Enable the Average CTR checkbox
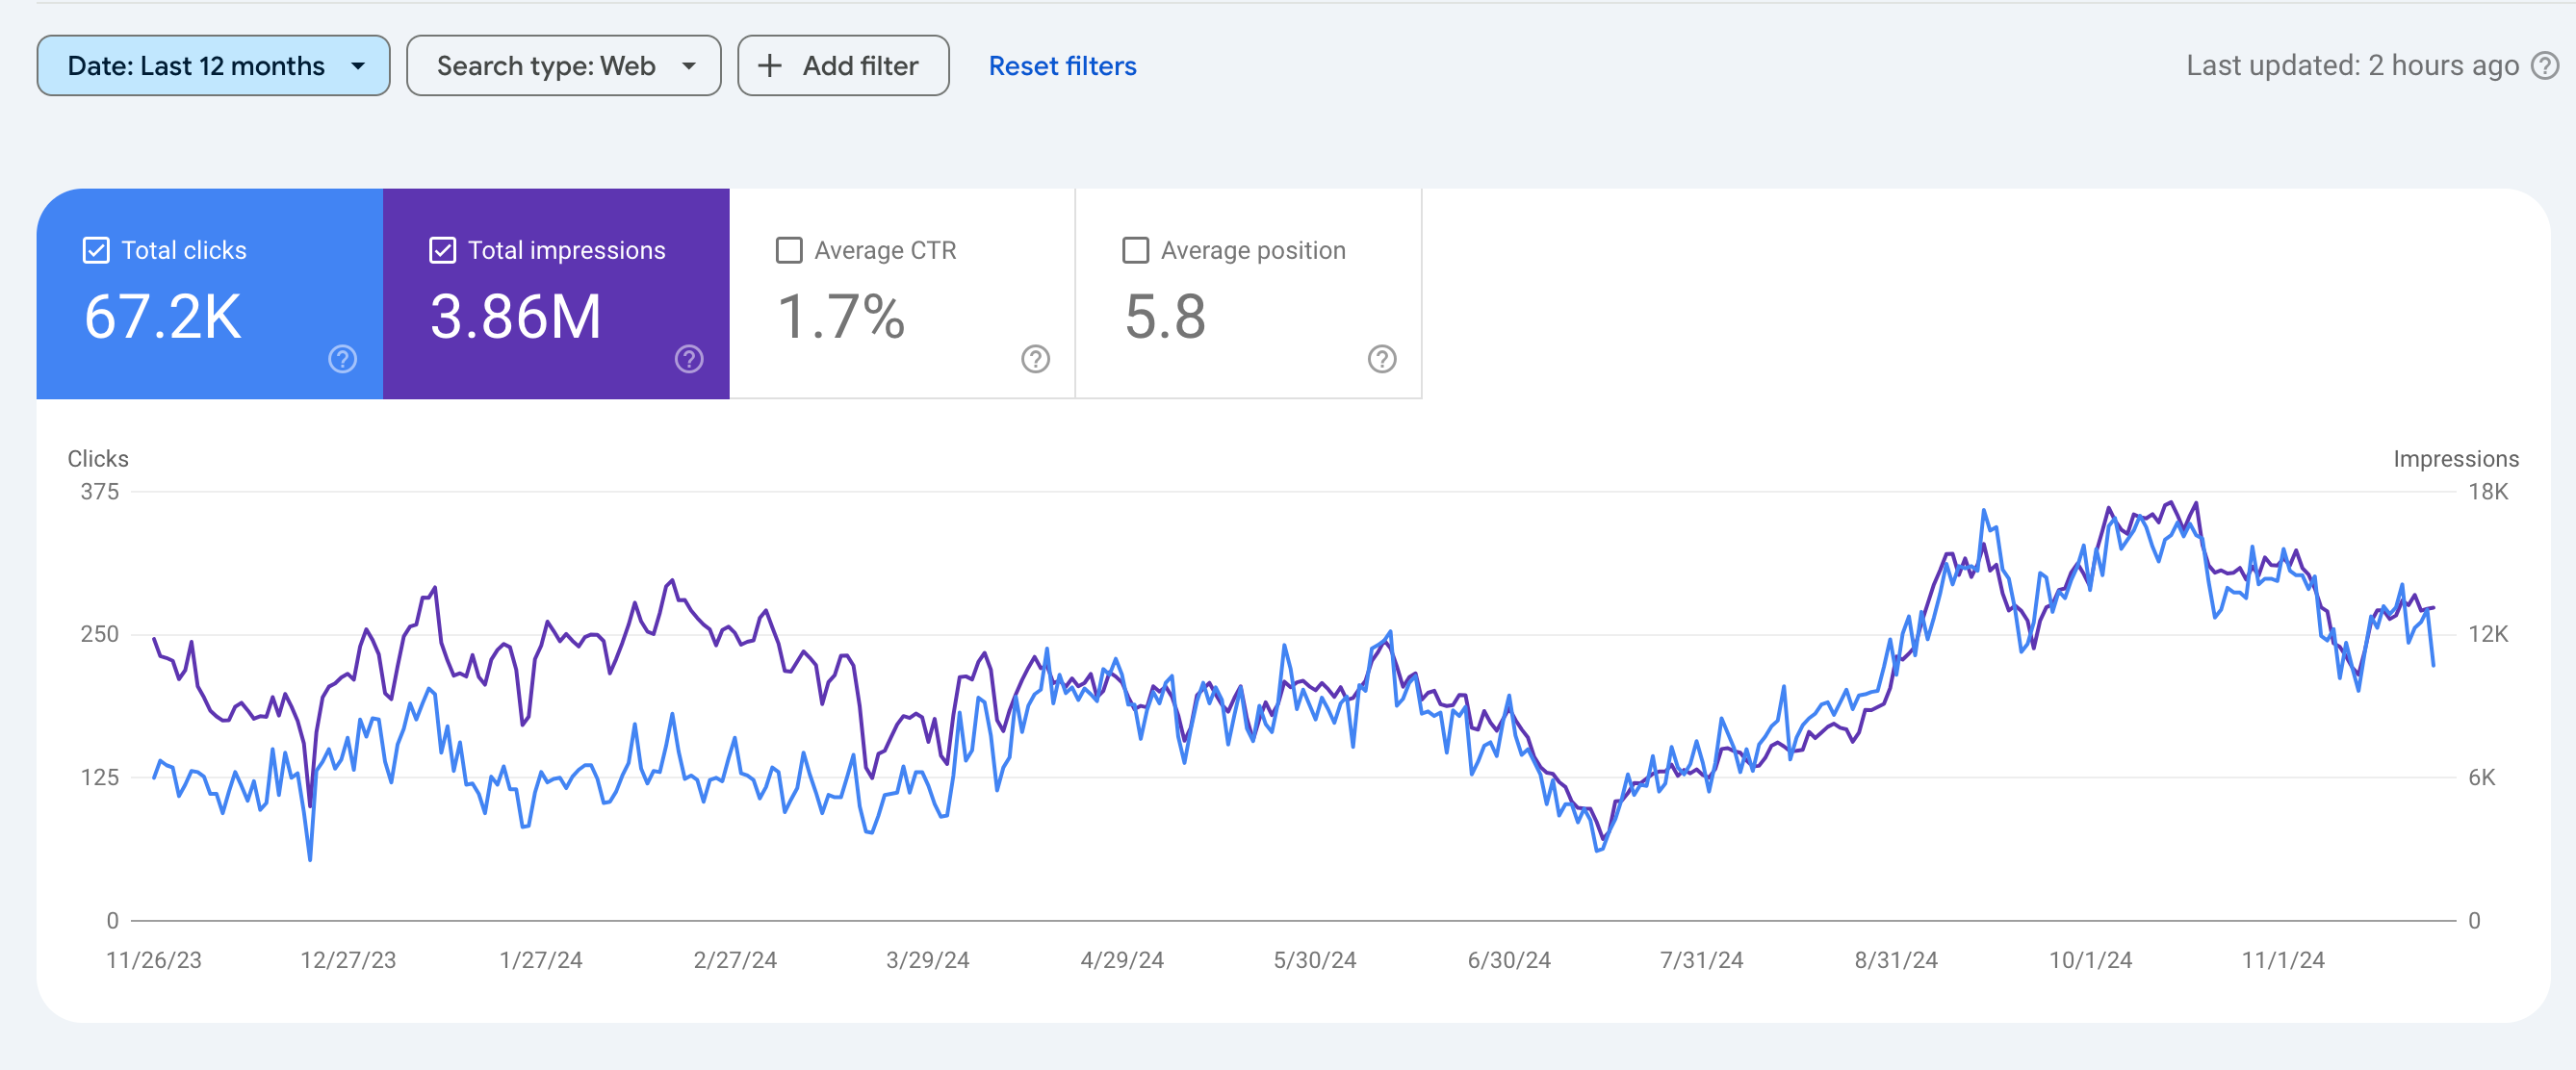Viewport: 2576px width, 1070px height. (789, 250)
